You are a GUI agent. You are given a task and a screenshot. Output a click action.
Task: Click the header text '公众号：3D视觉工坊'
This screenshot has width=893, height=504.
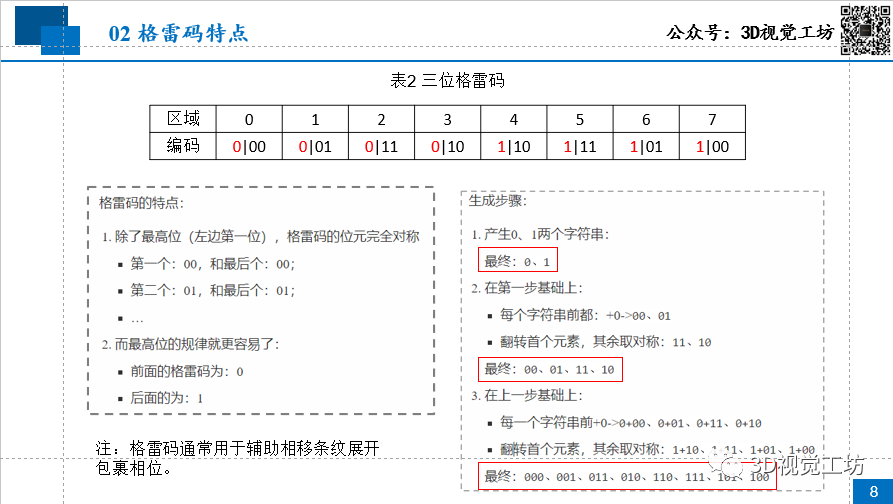[750, 32]
